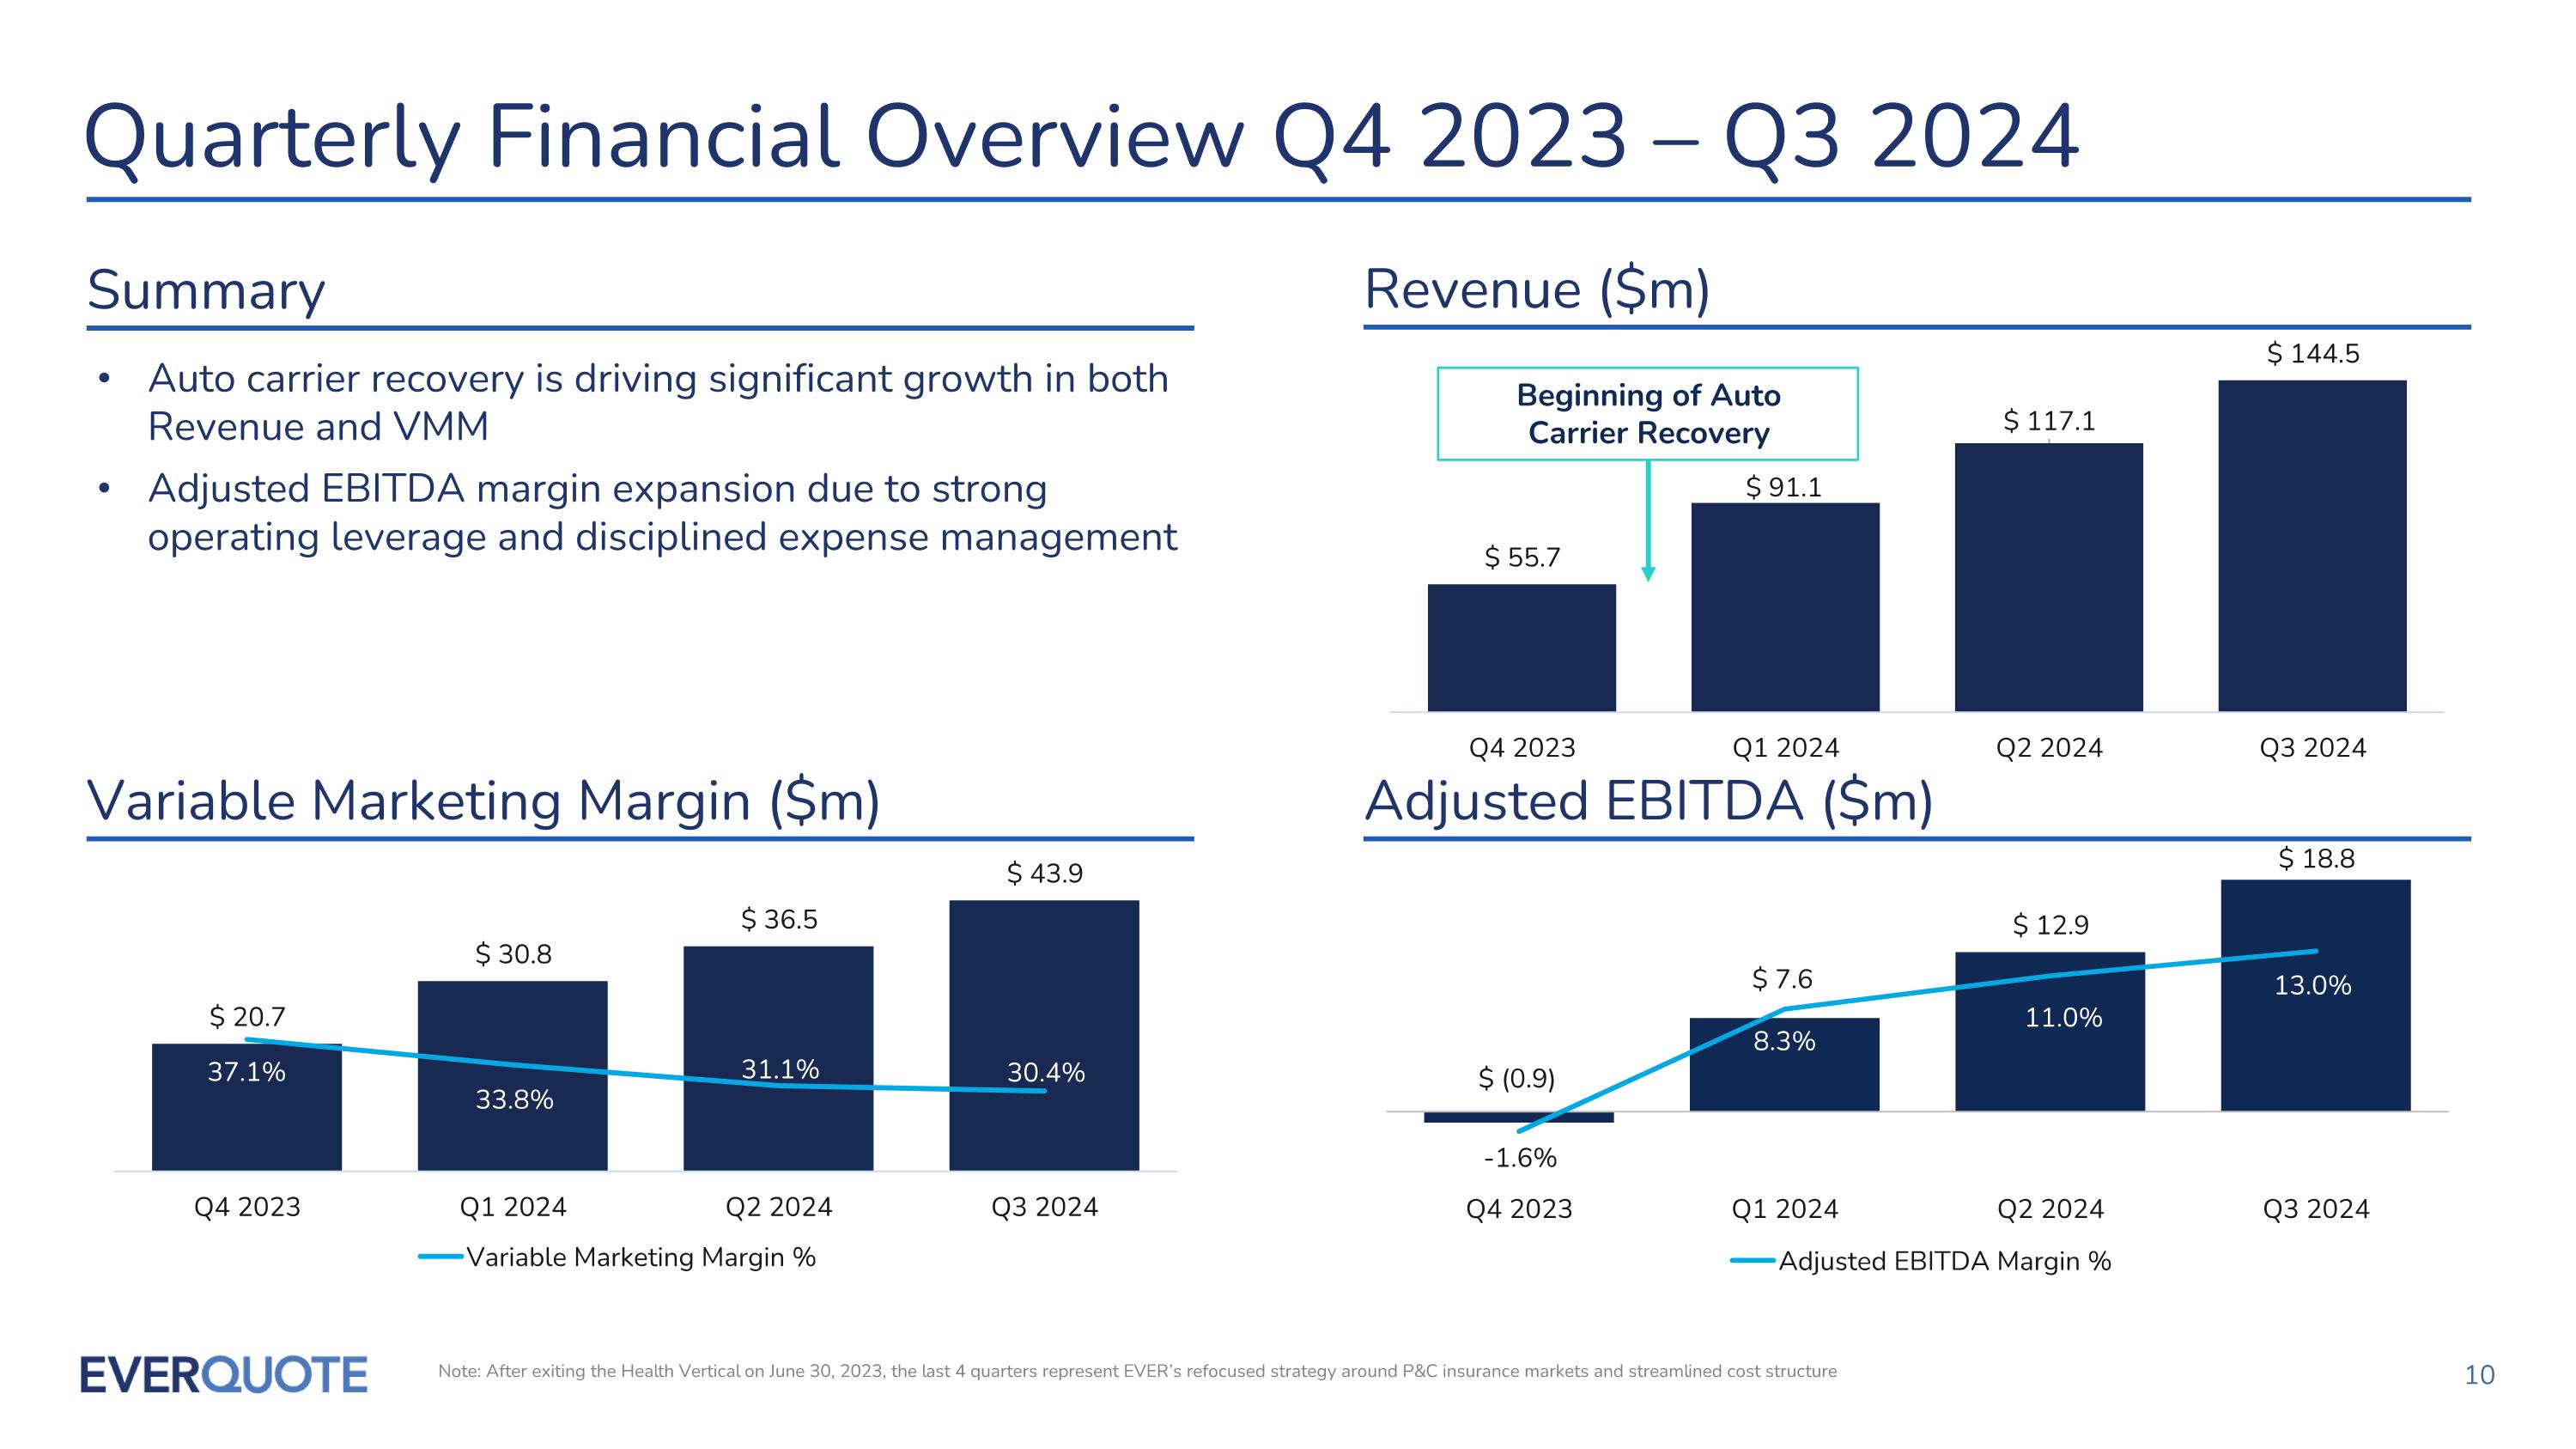Click the slide title heading
This screenshot has width=2576, height=1449.
pyautogui.click(x=1080, y=138)
